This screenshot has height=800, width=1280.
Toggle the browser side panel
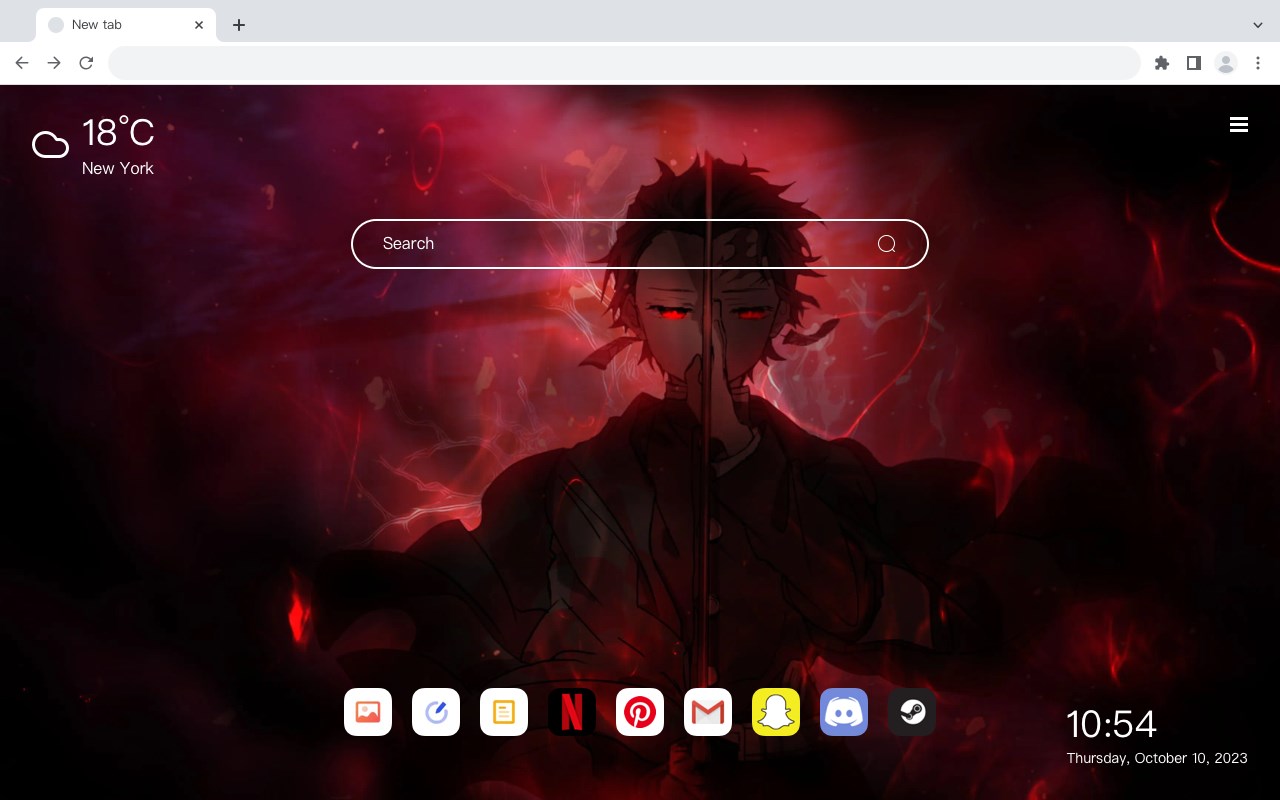coord(1193,63)
